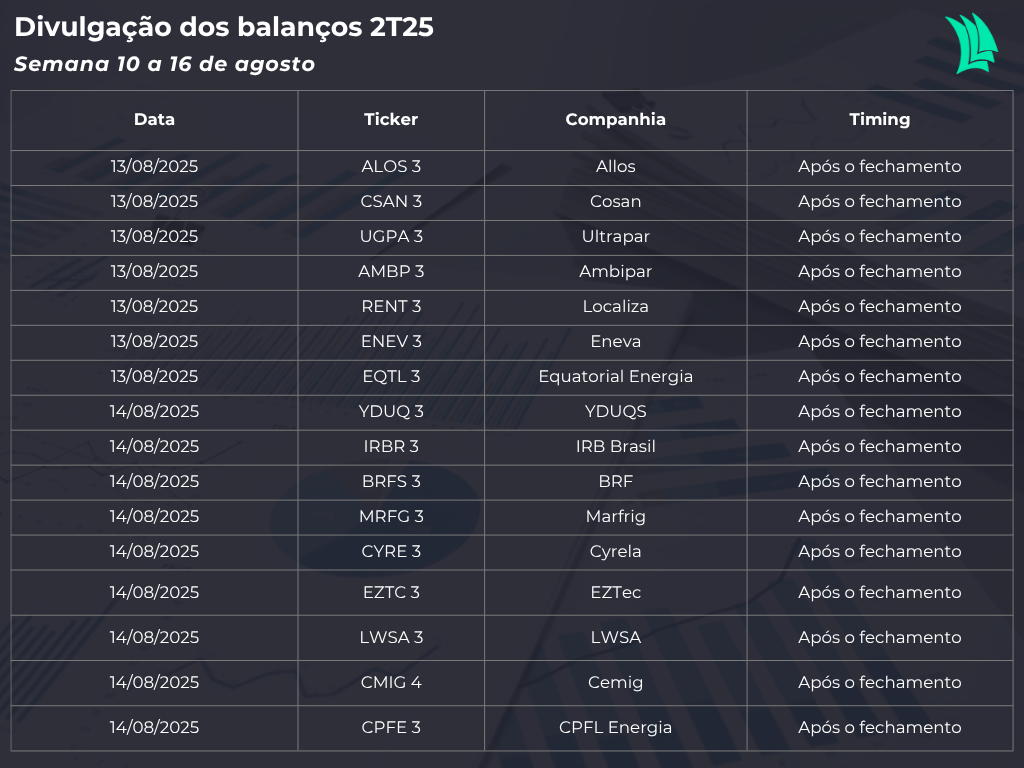Click the YDUQ 3 ticker cell
Viewport: 1024px width, 768px height.
click(x=391, y=411)
